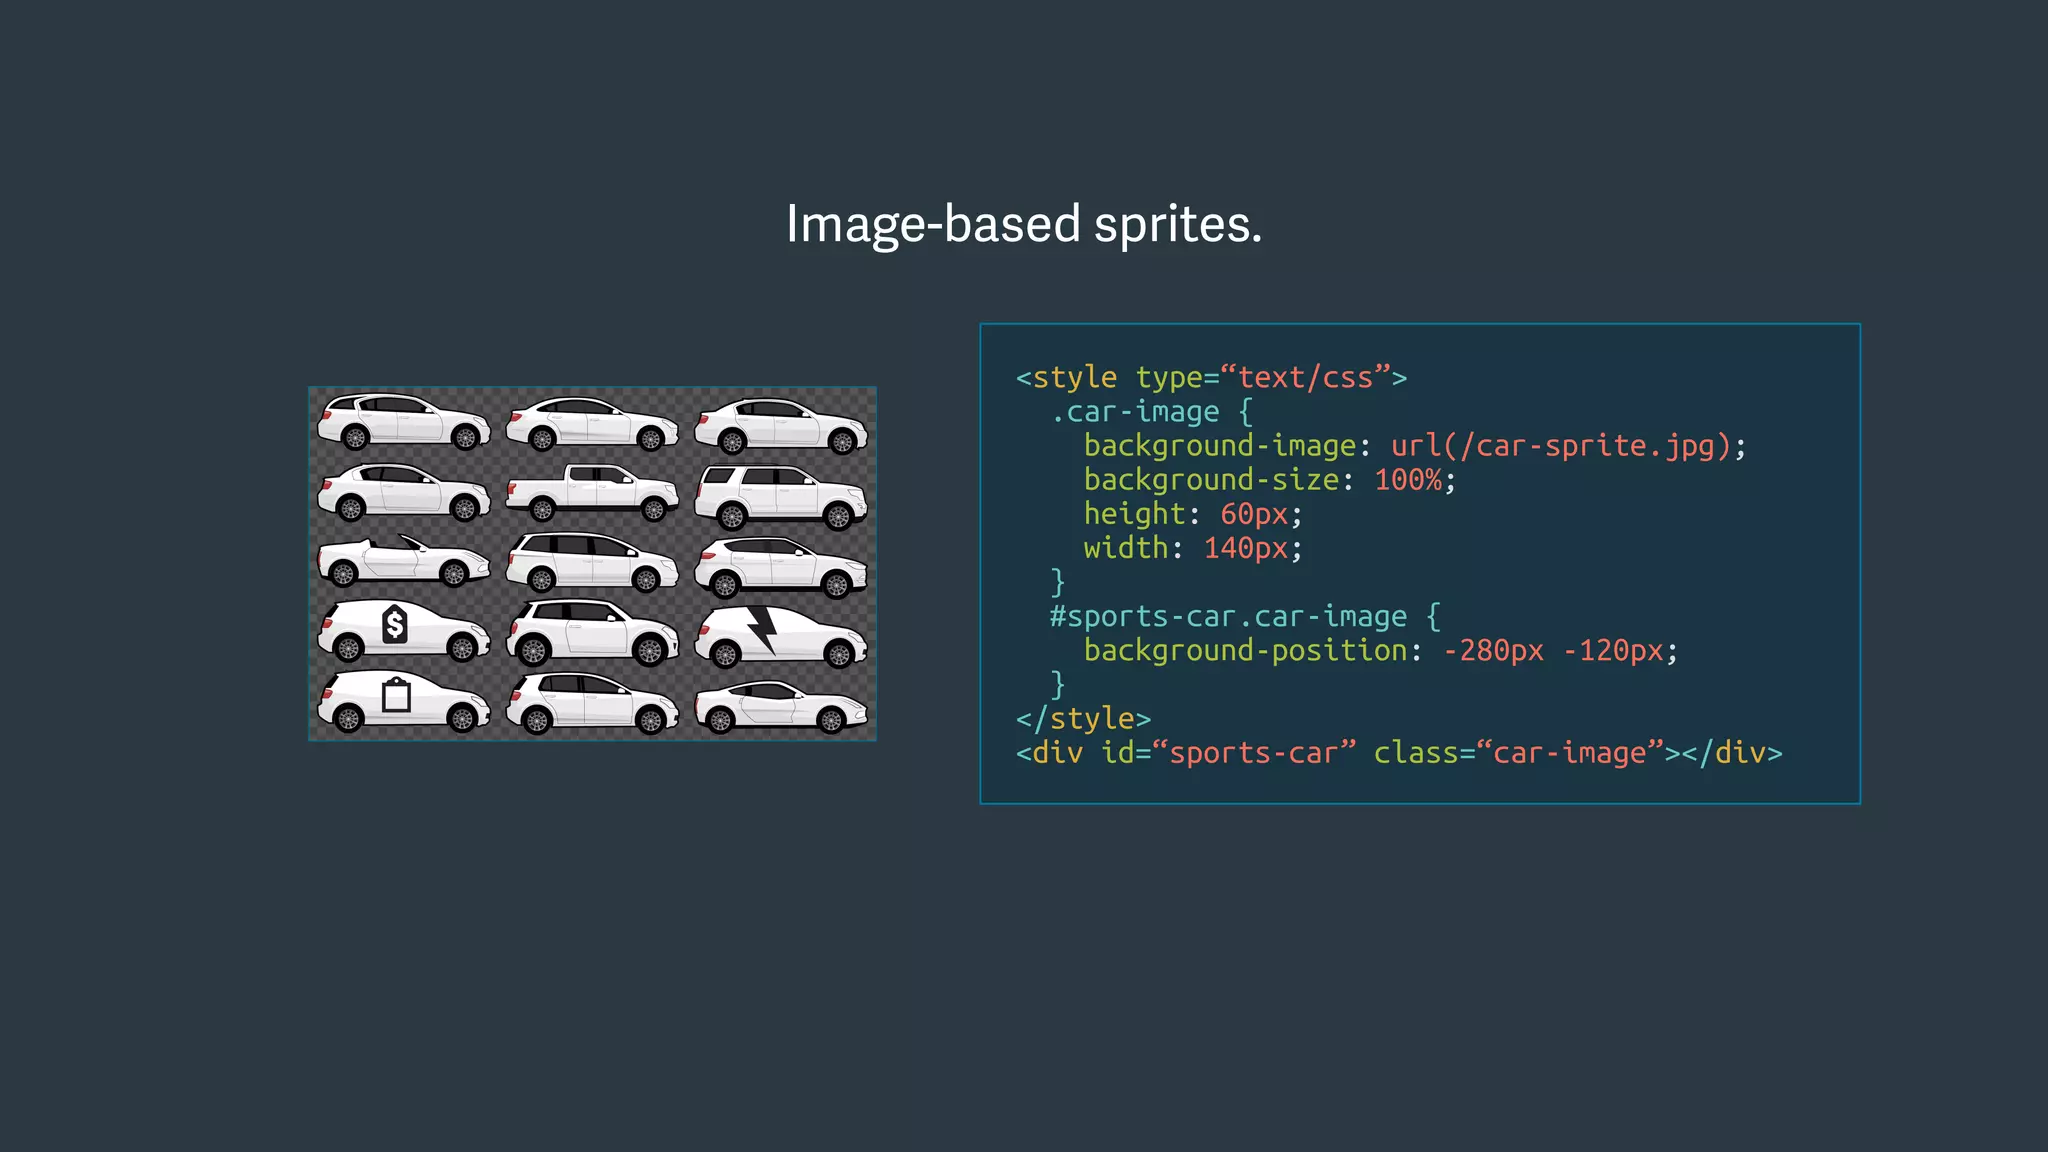Click the car with the dollar price tag
2048x1152 pixels.
404,631
